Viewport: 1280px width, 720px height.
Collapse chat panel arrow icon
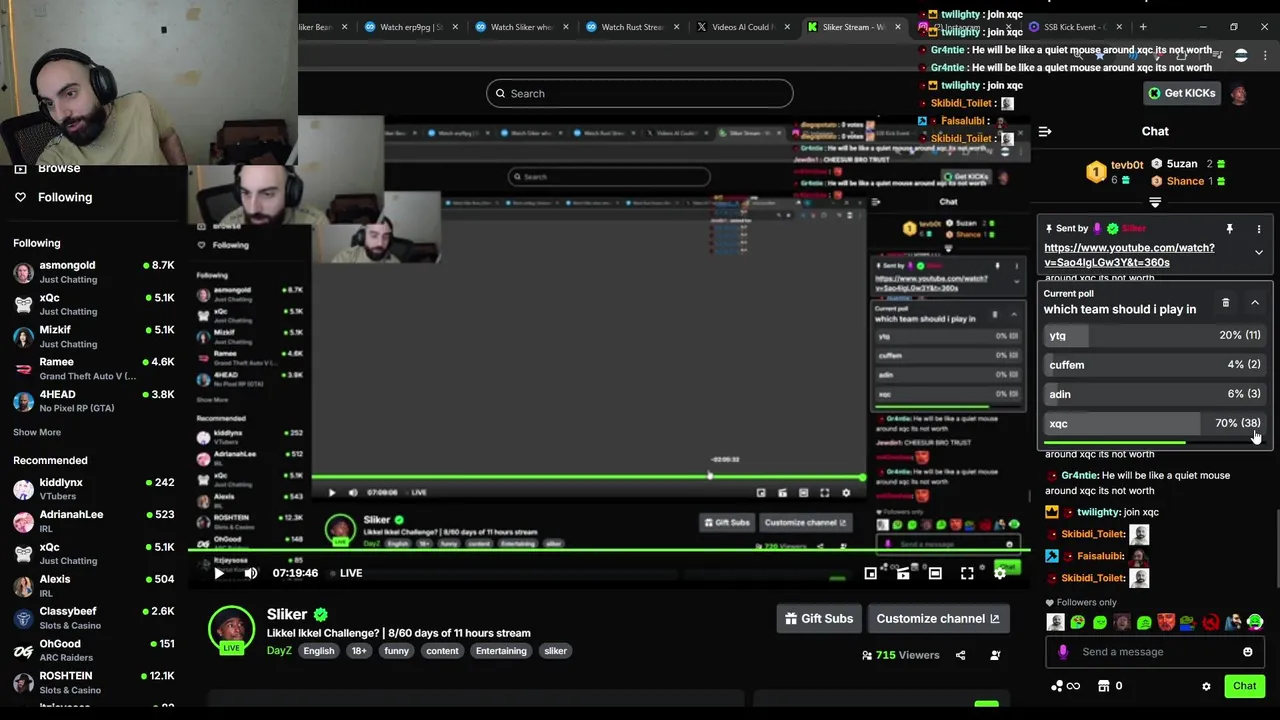coord(1045,131)
